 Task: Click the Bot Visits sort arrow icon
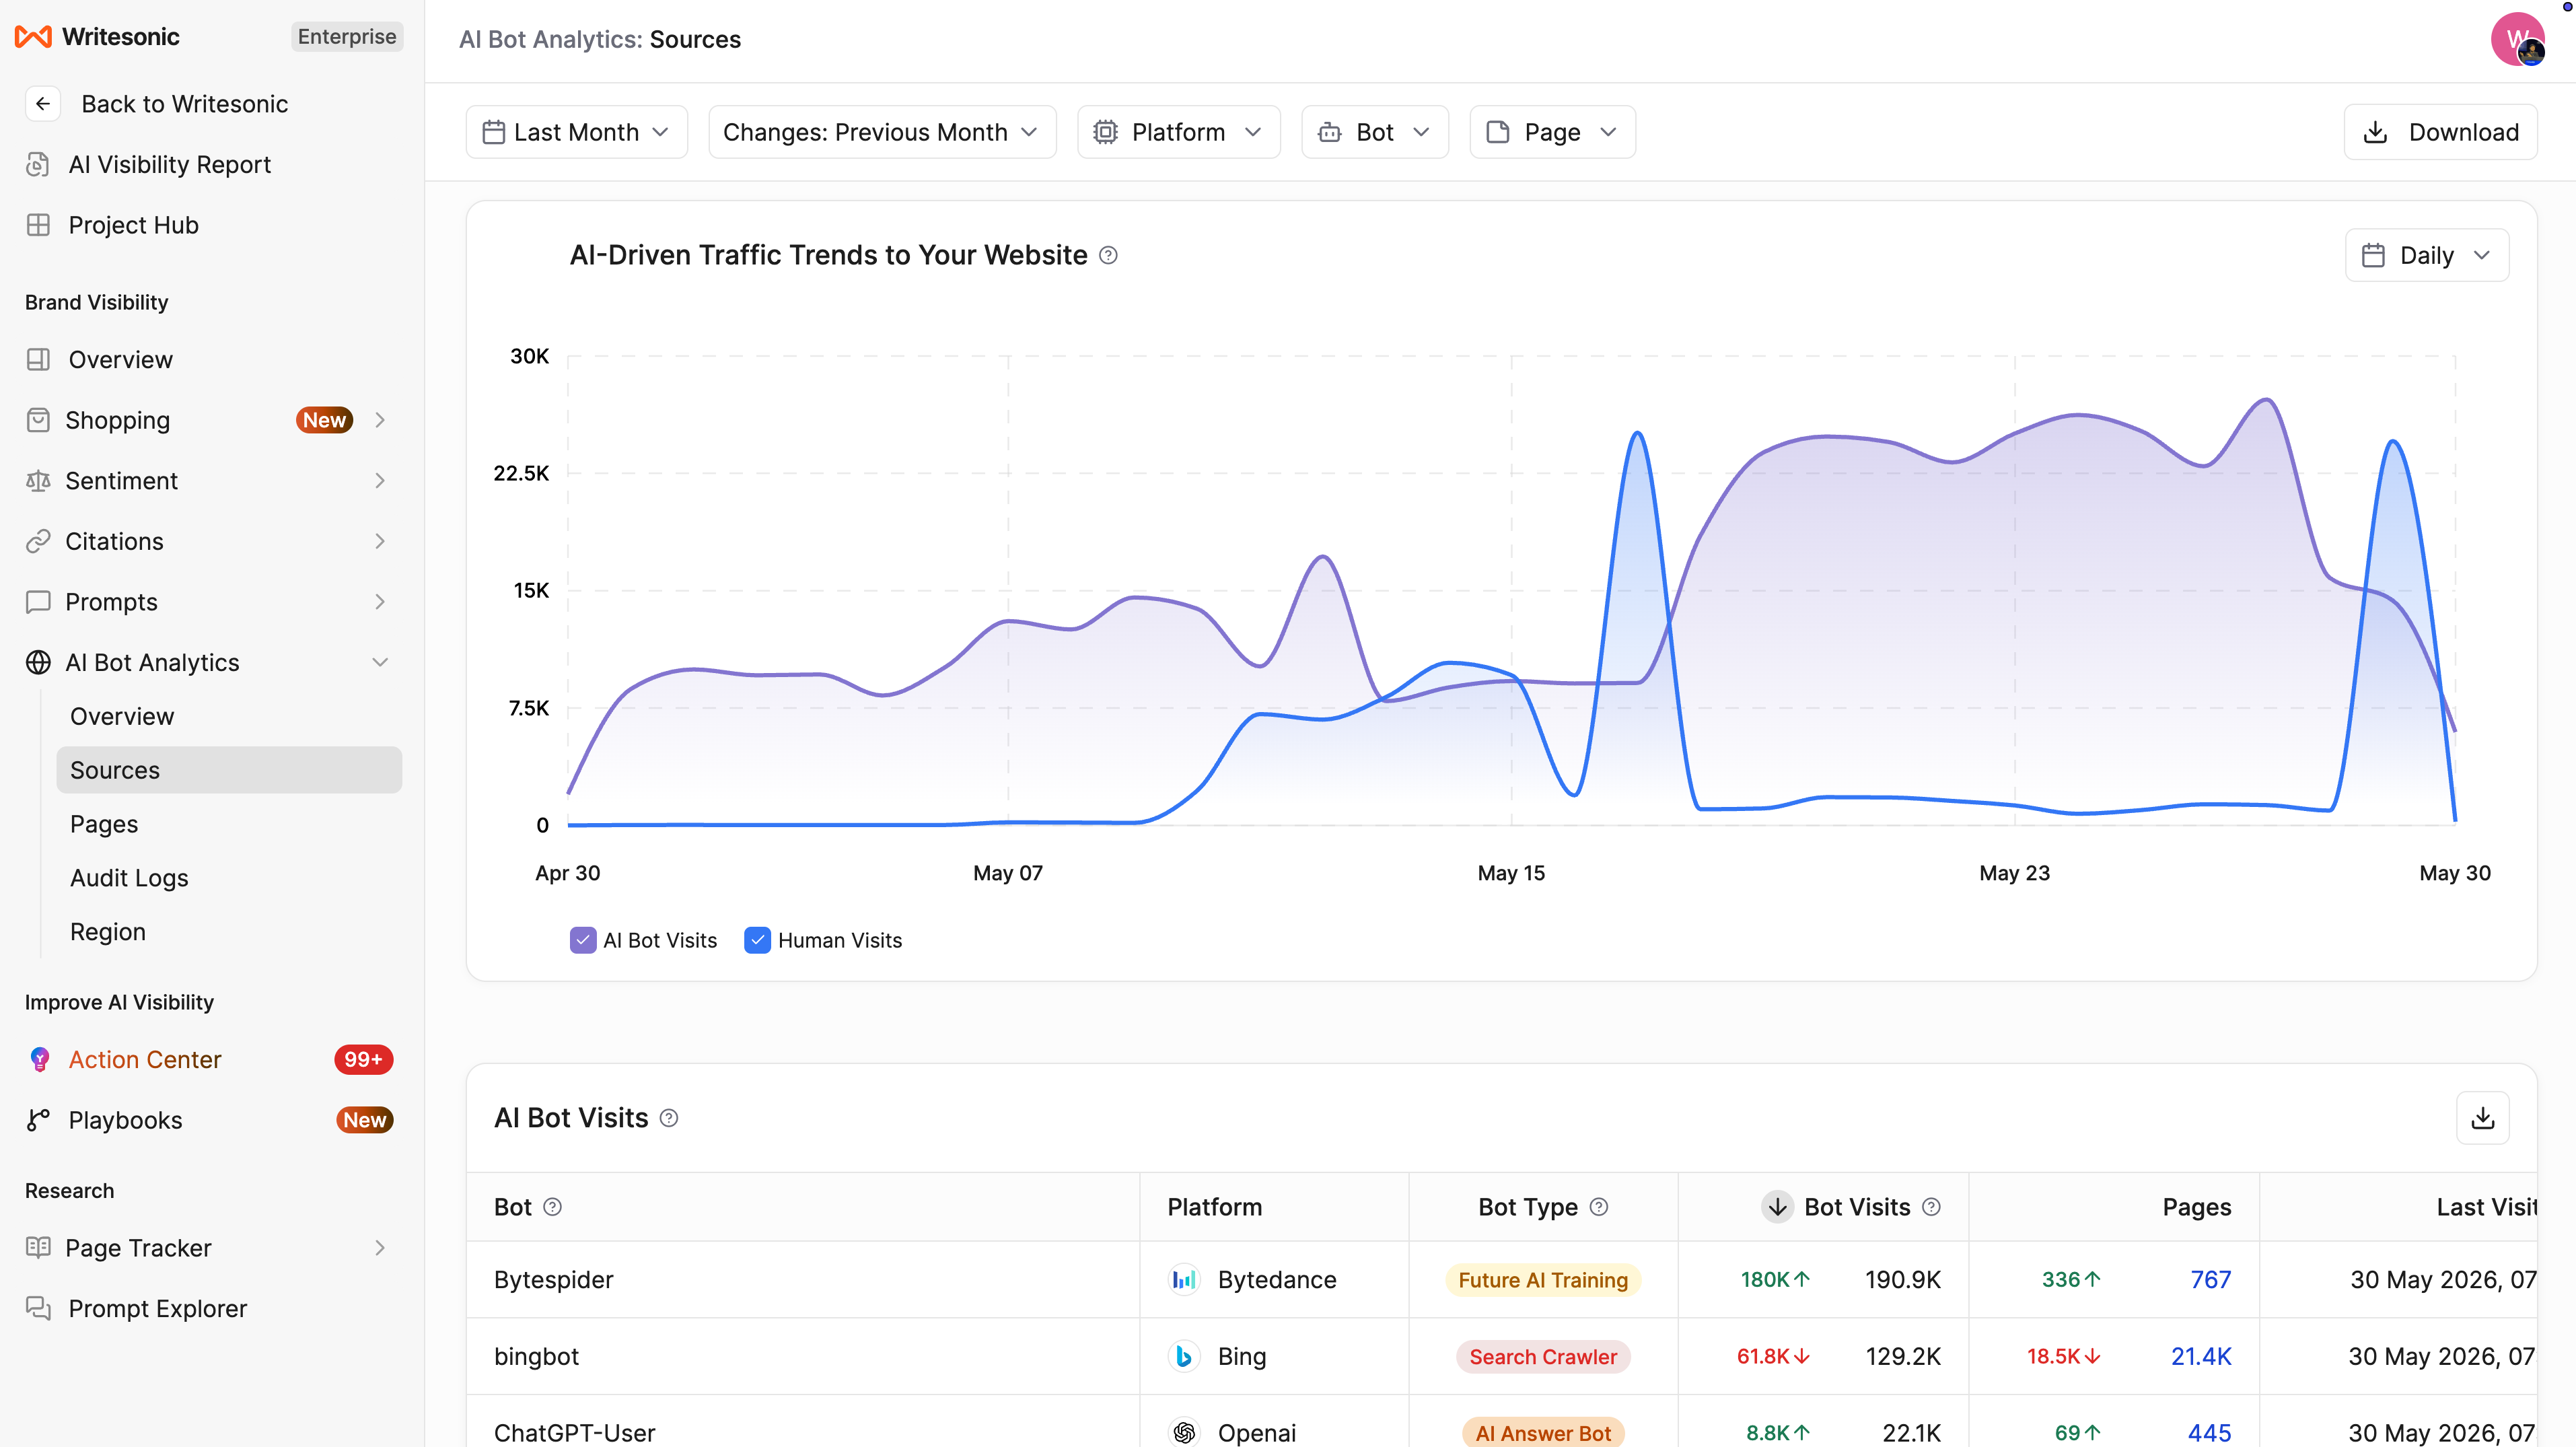[x=1777, y=1207]
